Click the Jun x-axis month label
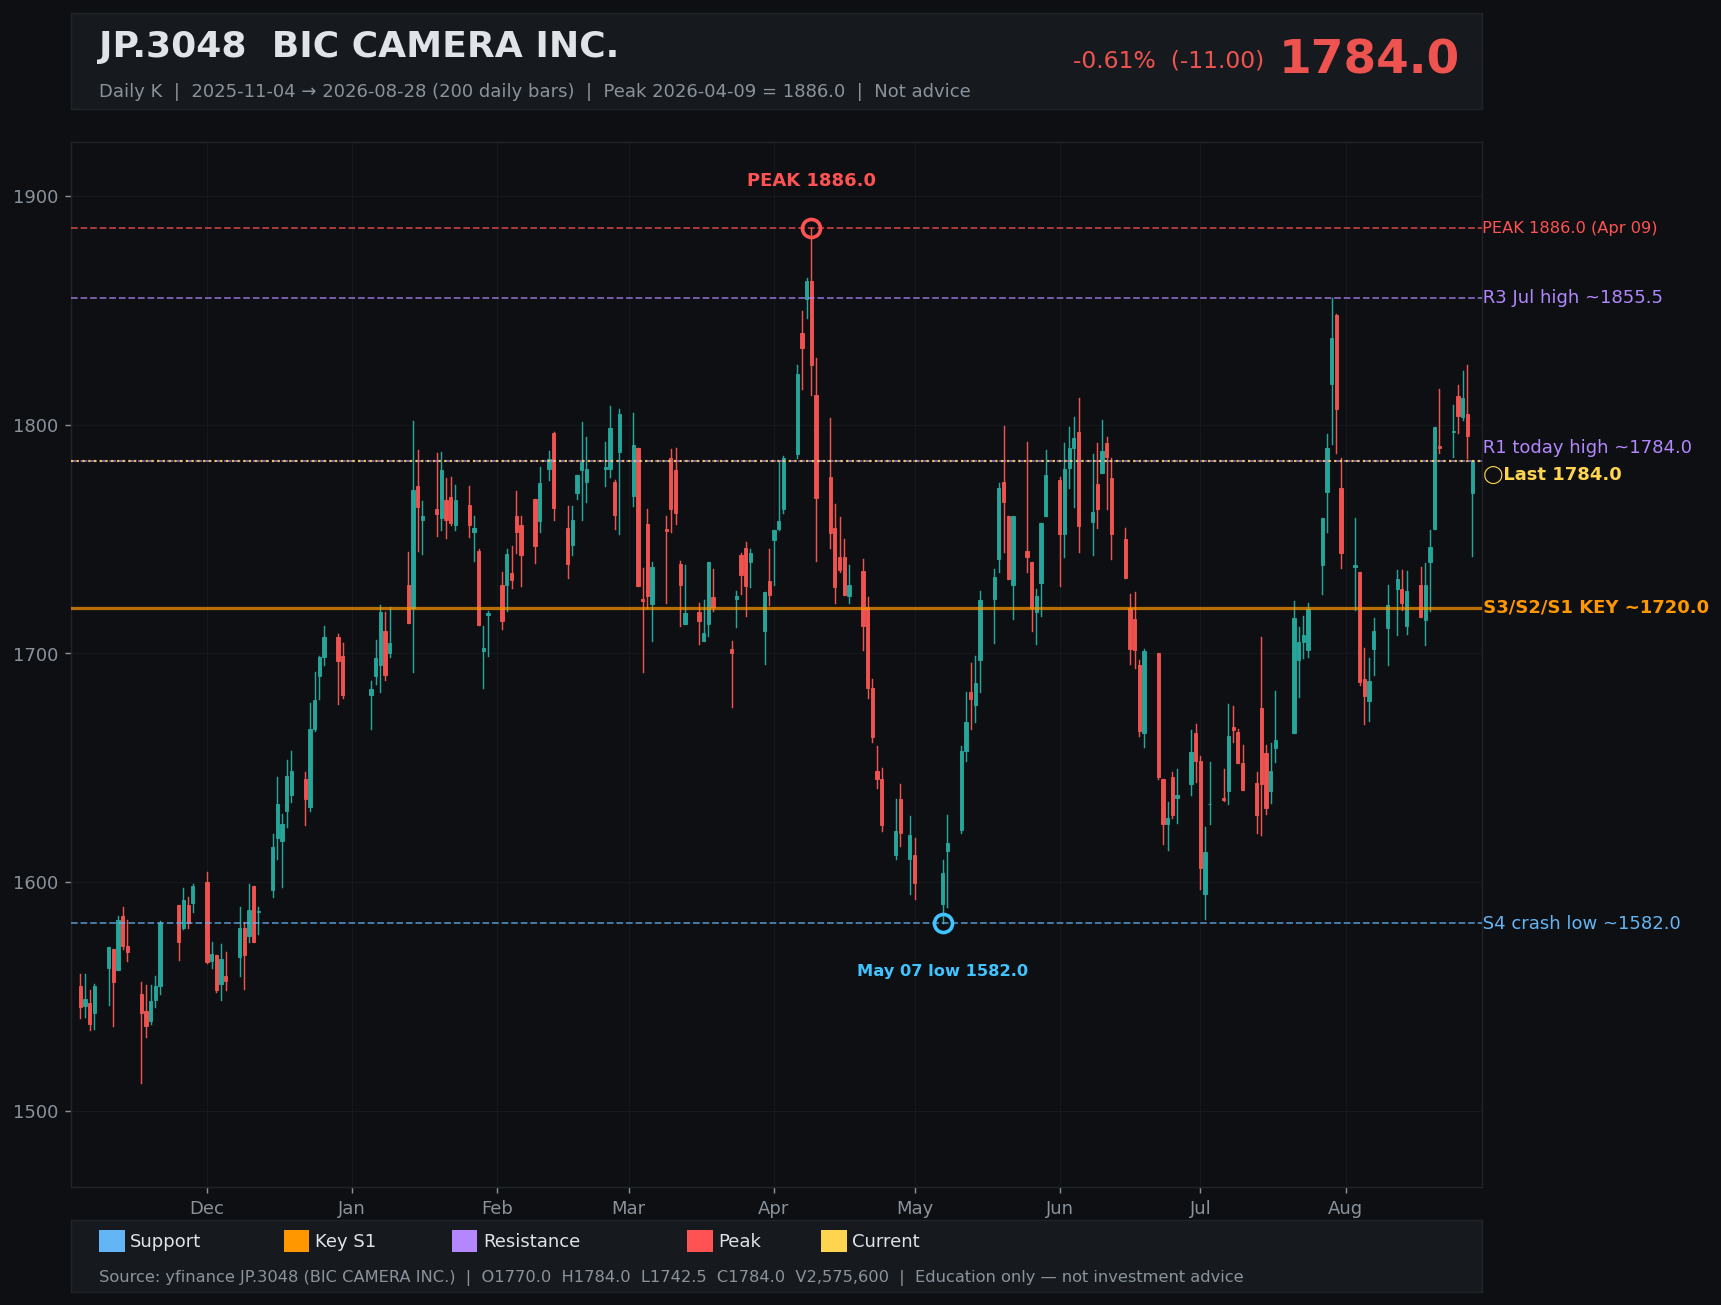This screenshot has height=1305, width=1721. tap(1059, 1208)
